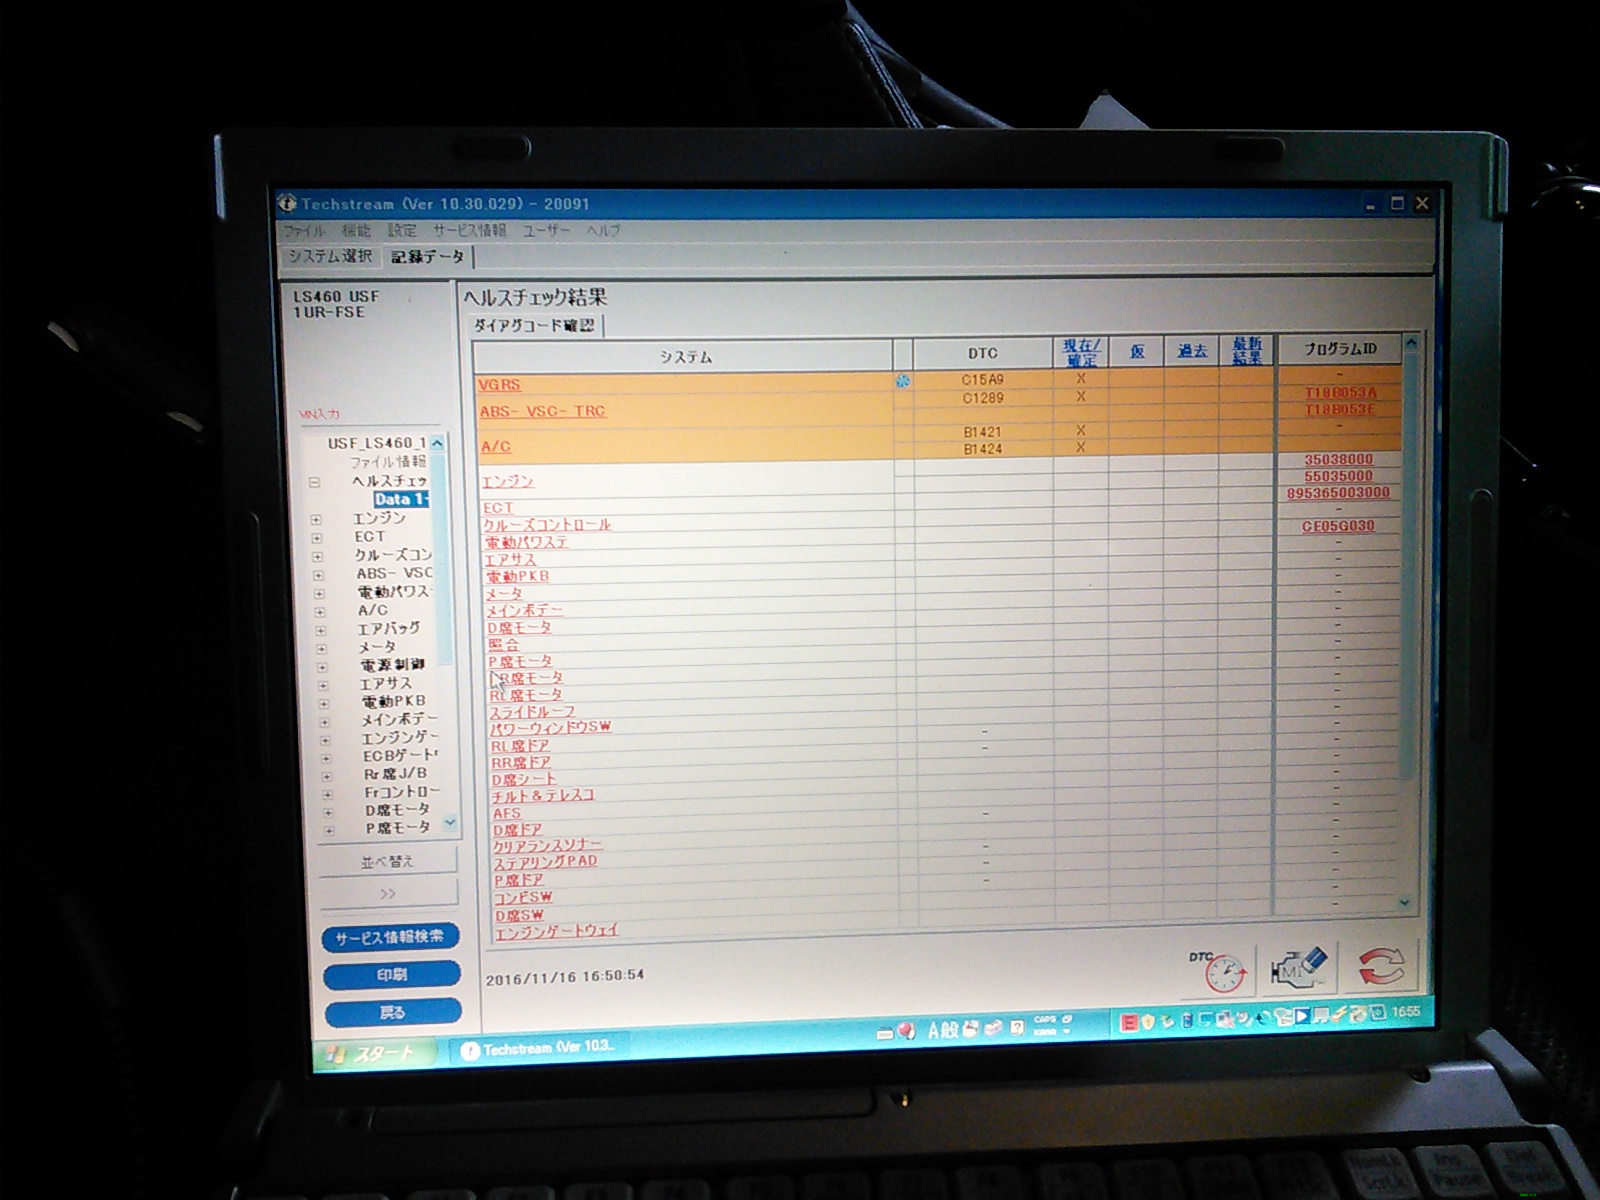Click the IME red ball pad icon
Screen dimensions: 1600x1200
(x=907, y=1031)
